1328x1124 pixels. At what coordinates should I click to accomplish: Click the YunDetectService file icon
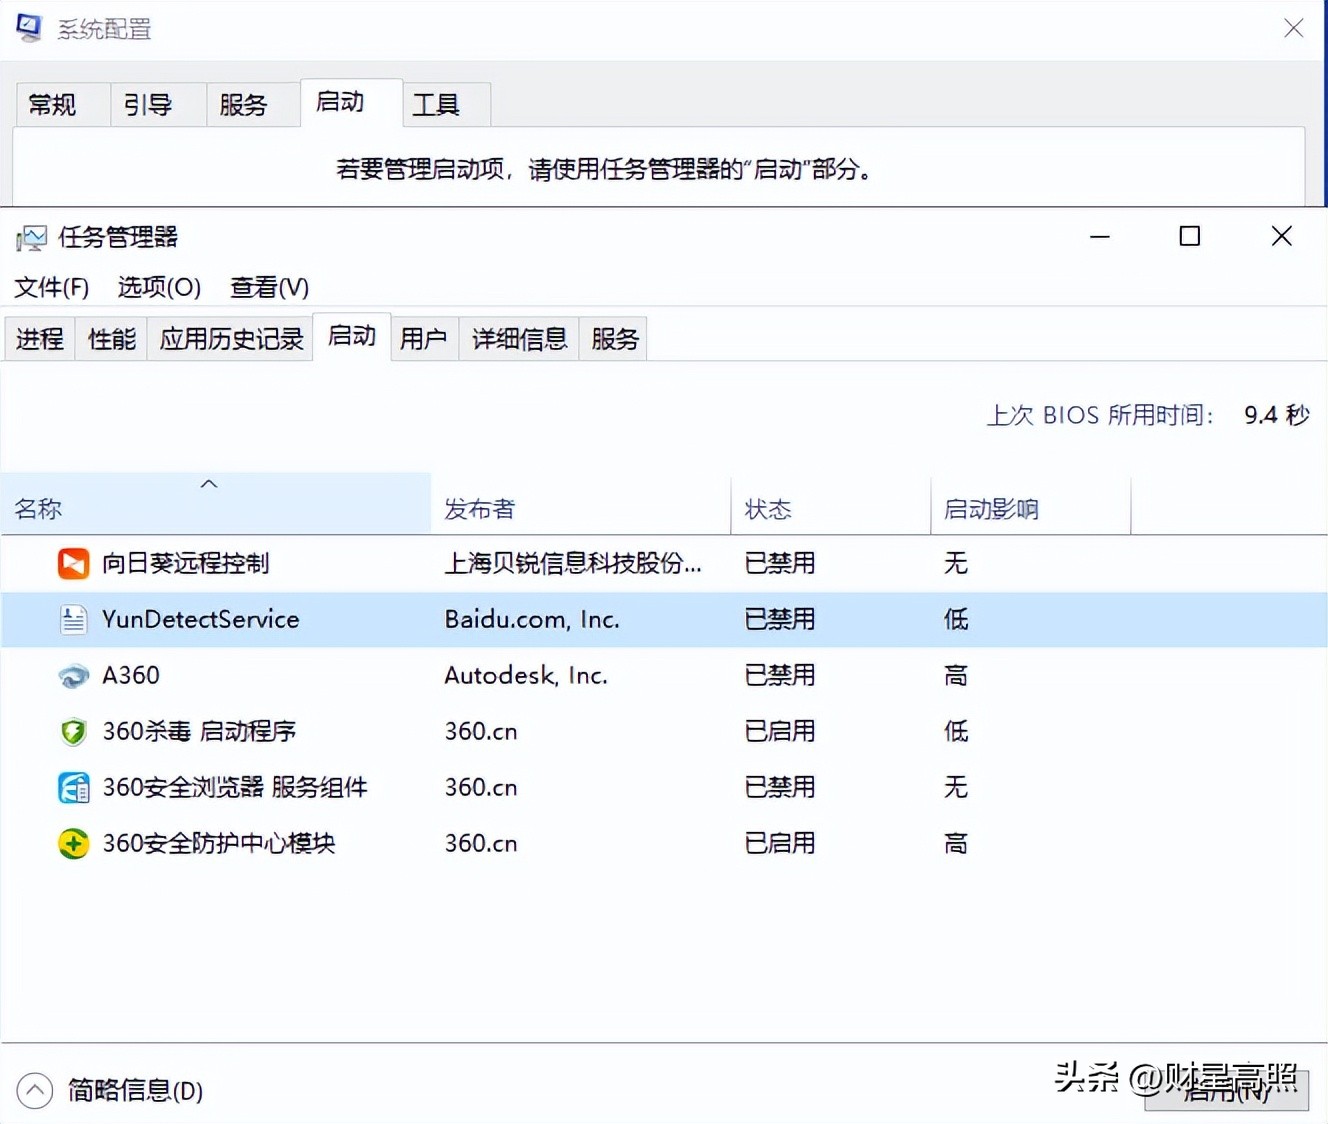[x=73, y=620]
